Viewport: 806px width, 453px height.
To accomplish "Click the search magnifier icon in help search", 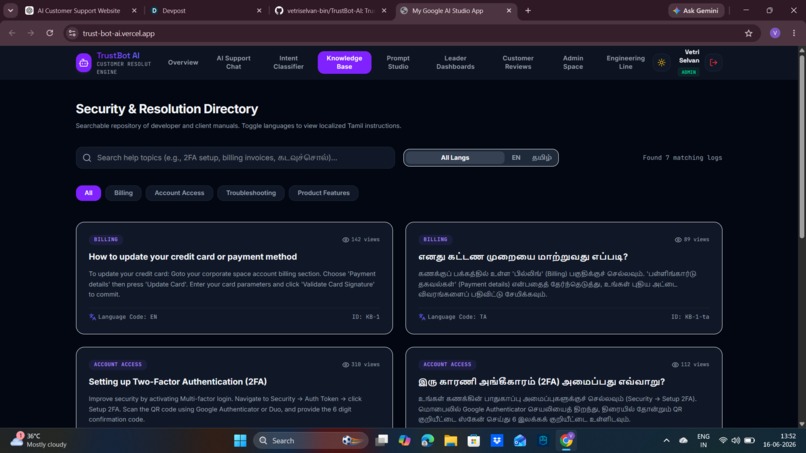I will (87, 158).
